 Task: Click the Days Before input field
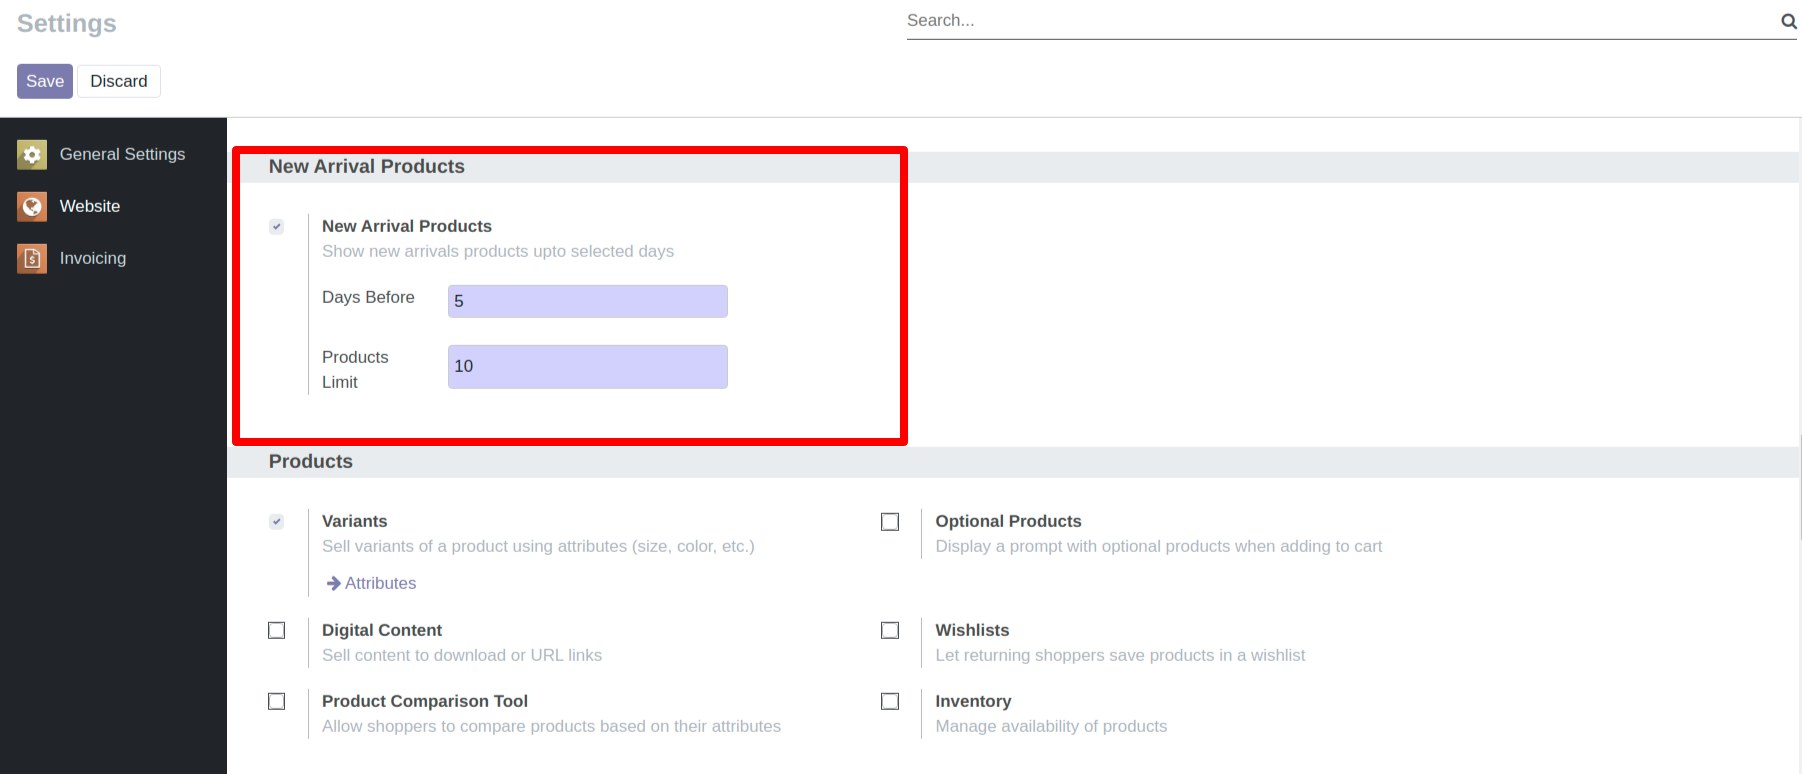click(587, 301)
